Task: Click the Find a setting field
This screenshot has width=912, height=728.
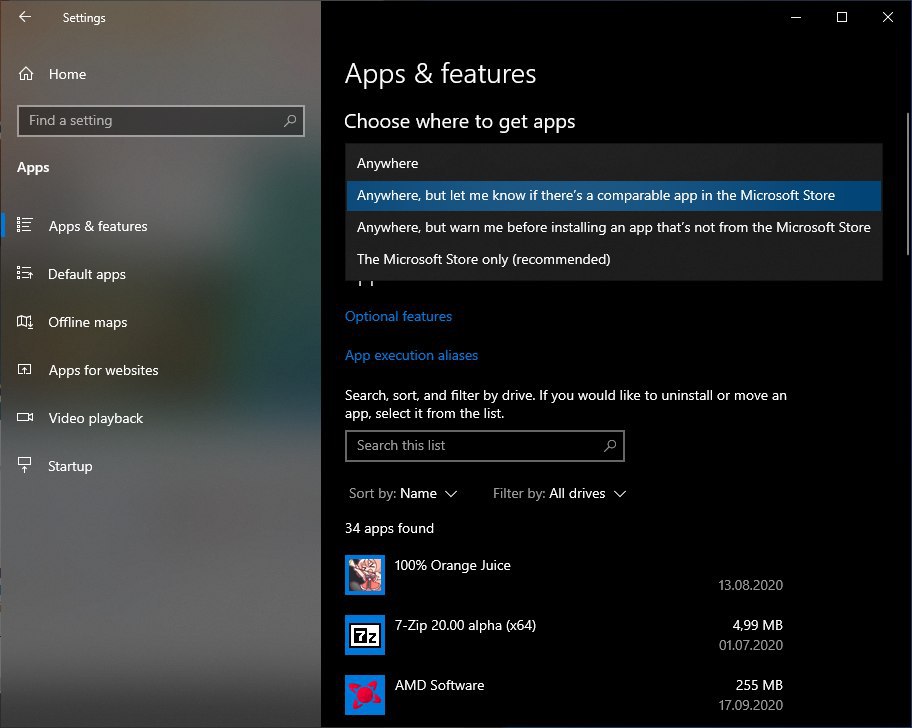Action: [x=161, y=121]
